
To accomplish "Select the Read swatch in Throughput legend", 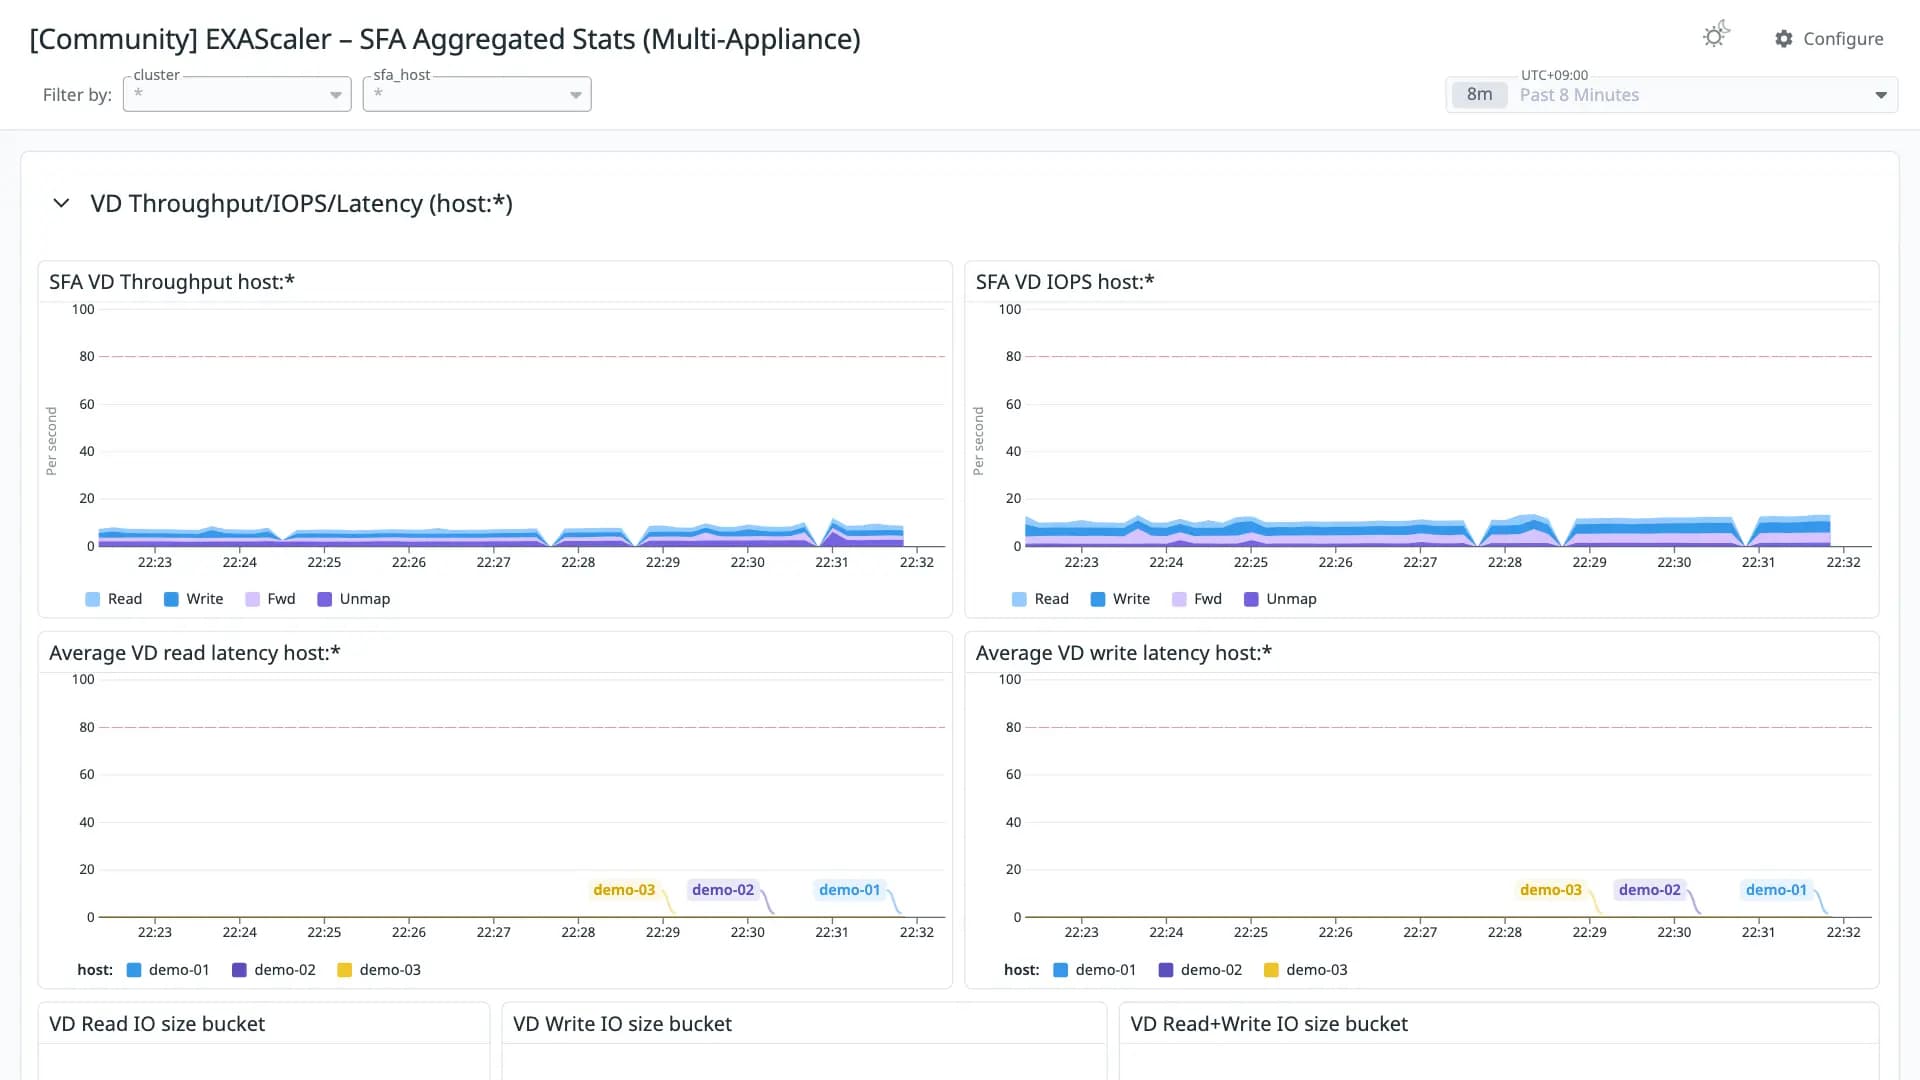I will [93, 599].
